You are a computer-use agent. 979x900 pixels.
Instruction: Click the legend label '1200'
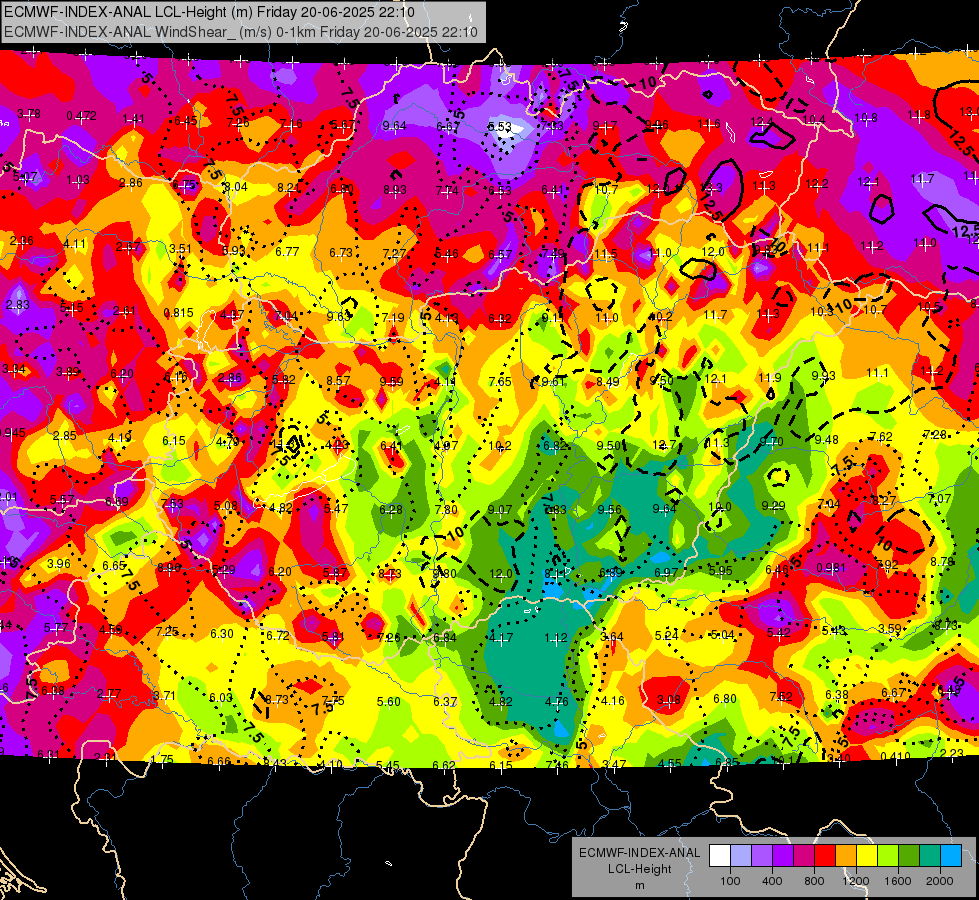pyautogui.click(x=855, y=881)
